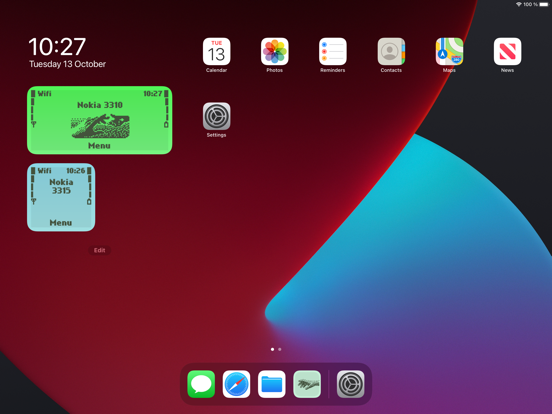Tap the 10:27 clock display

tap(57, 47)
